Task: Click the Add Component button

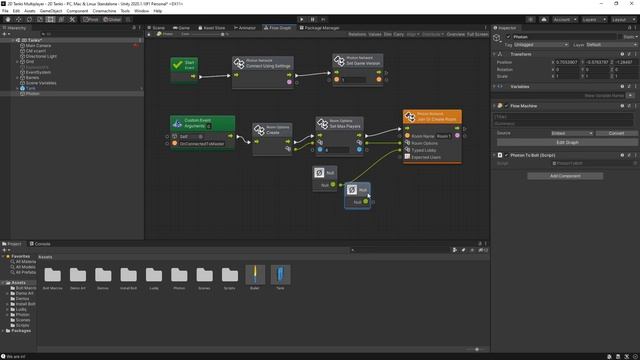Action: click(x=565, y=176)
